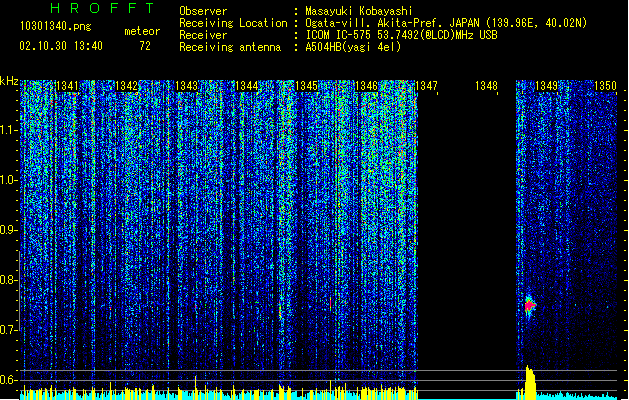The width and height of the screenshot is (629, 400).
Task: Click the 0.7 kHz axis label
Action: click(x=9, y=330)
